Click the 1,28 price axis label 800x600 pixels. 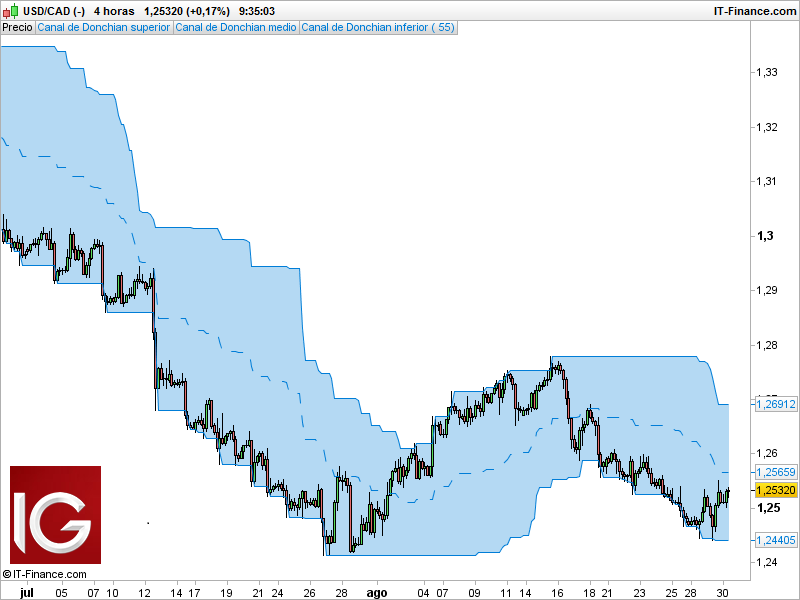(767, 345)
